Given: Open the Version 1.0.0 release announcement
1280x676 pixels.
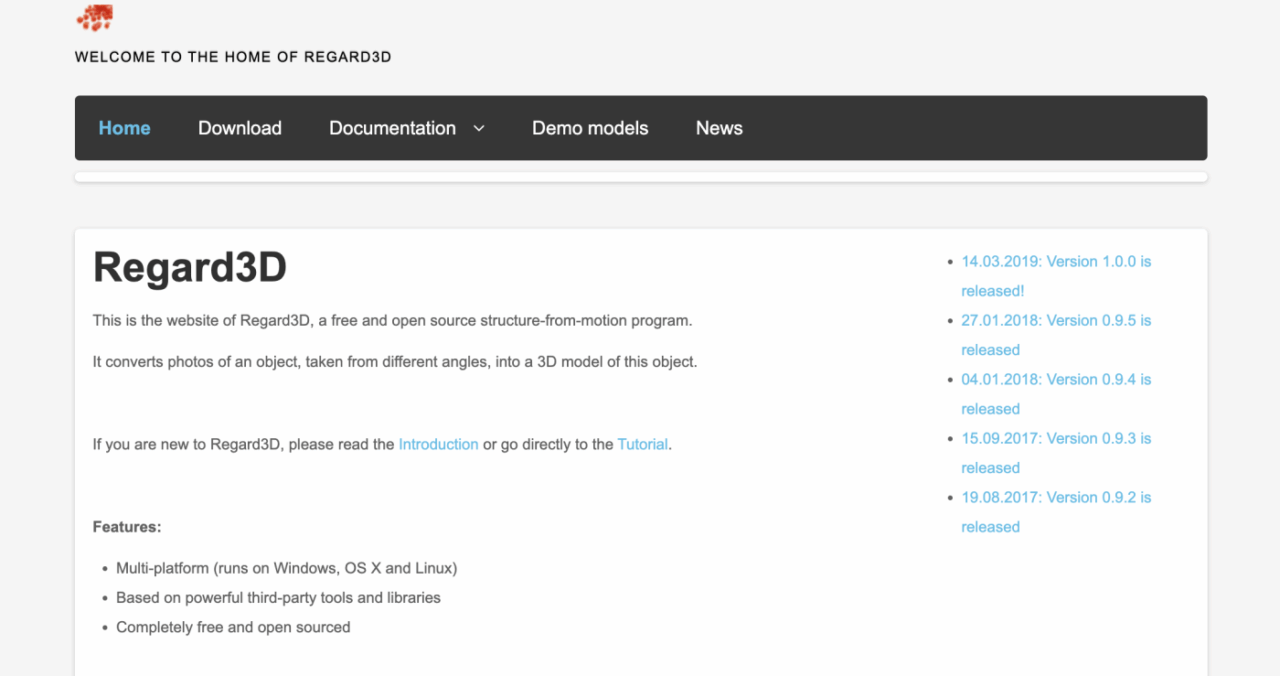Looking at the screenshot, I should click(x=1055, y=262).
